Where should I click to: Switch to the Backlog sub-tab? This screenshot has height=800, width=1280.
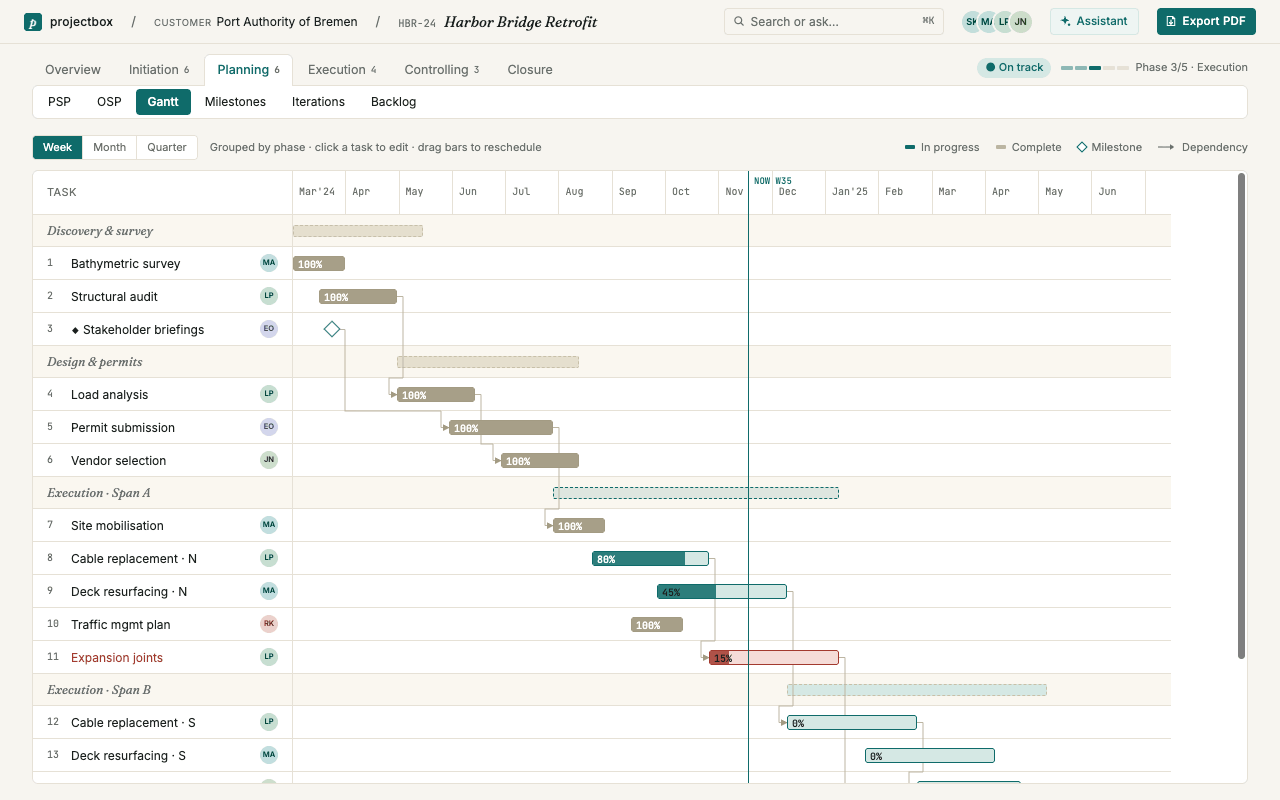393,102
